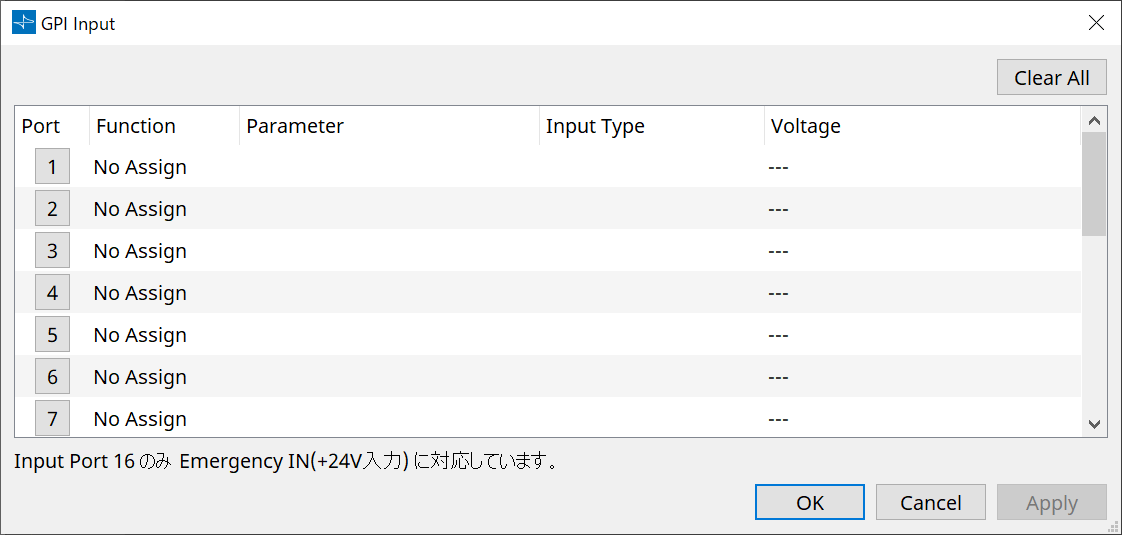The height and width of the screenshot is (535, 1122).
Task: Click the Voltage column header
Action: coord(805,126)
